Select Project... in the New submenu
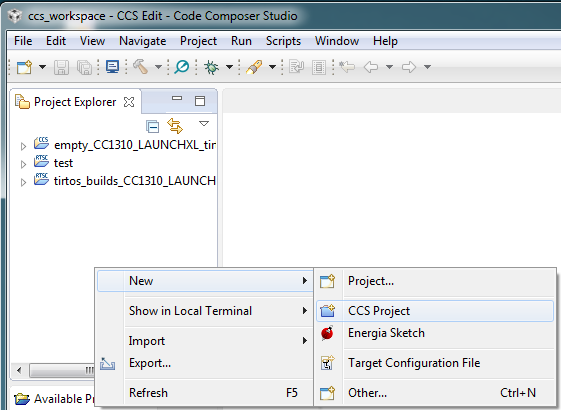This screenshot has width=565, height=416. pyautogui.click(x=435, y=281)
